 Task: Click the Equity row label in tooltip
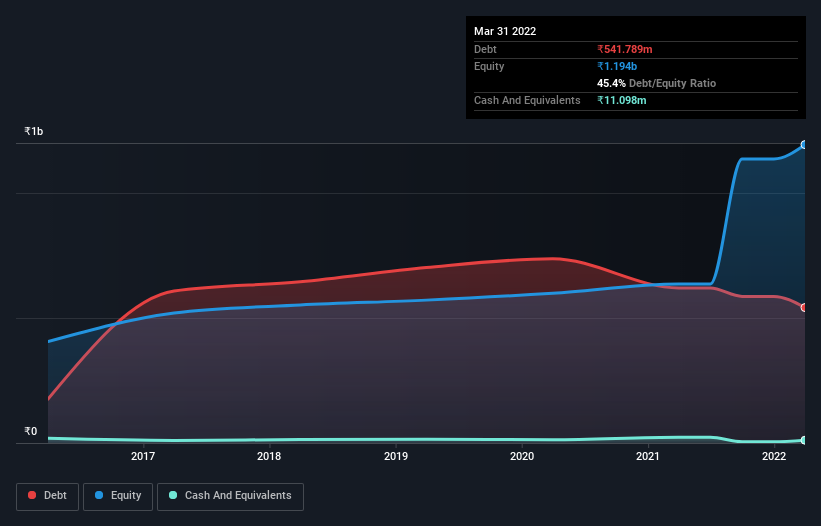click(489, 66)
